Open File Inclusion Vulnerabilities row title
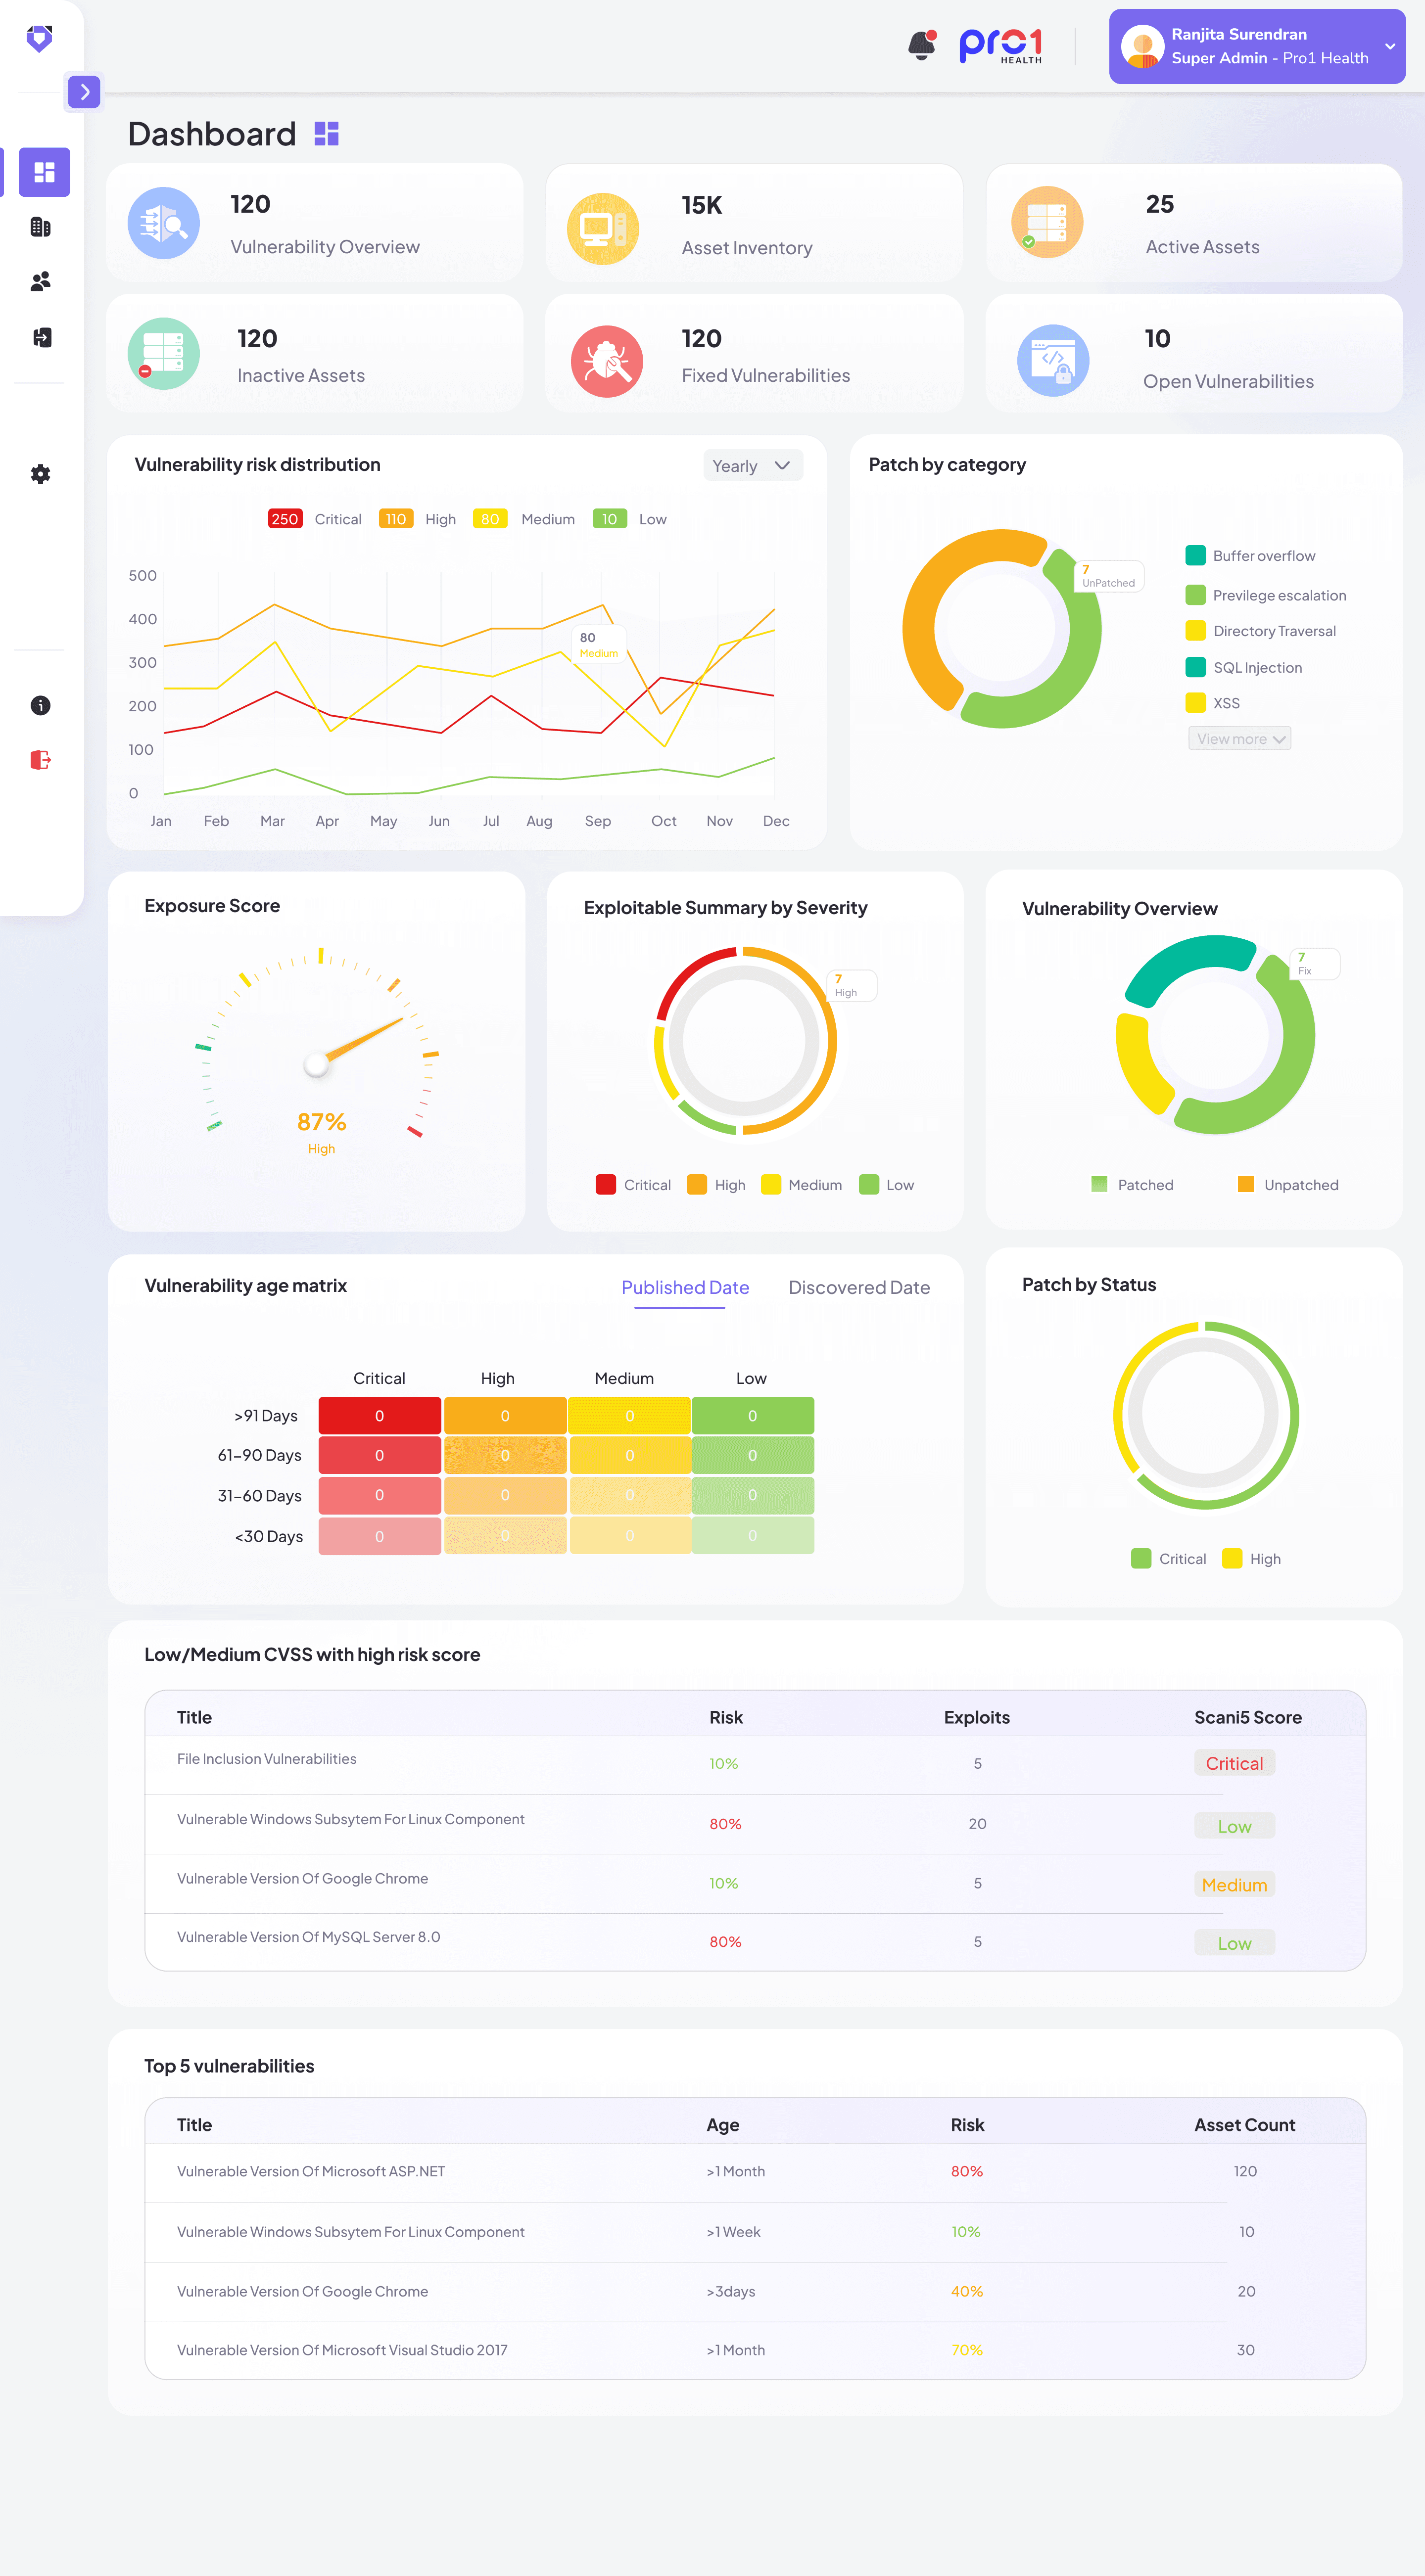The width and height of the screenshot is (1425, 2576). click(266, 1759)
